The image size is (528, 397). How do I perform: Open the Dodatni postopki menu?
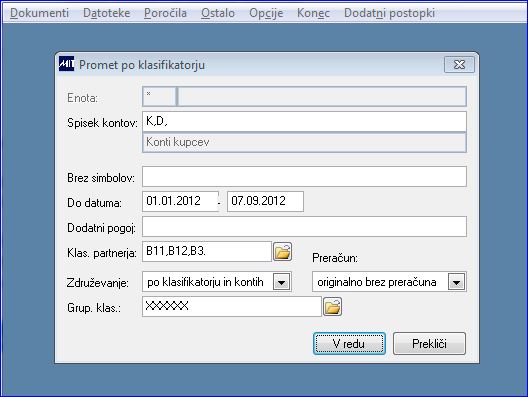(x=390, y=13)
